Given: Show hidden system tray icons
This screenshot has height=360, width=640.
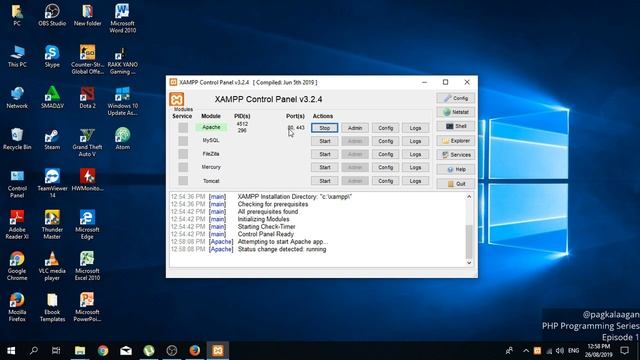Looking at the screenshot, I should click(526, 351).
